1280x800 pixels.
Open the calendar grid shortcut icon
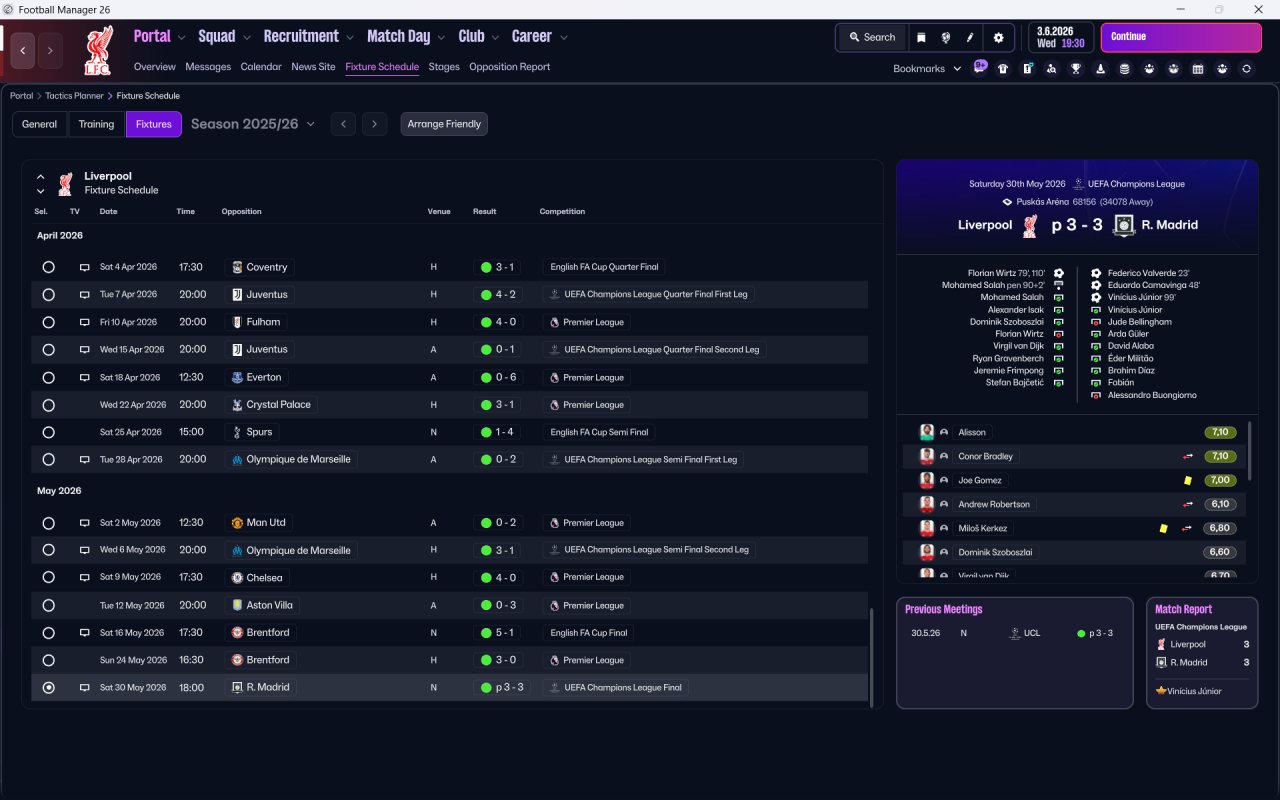[x=1198, y=69]
